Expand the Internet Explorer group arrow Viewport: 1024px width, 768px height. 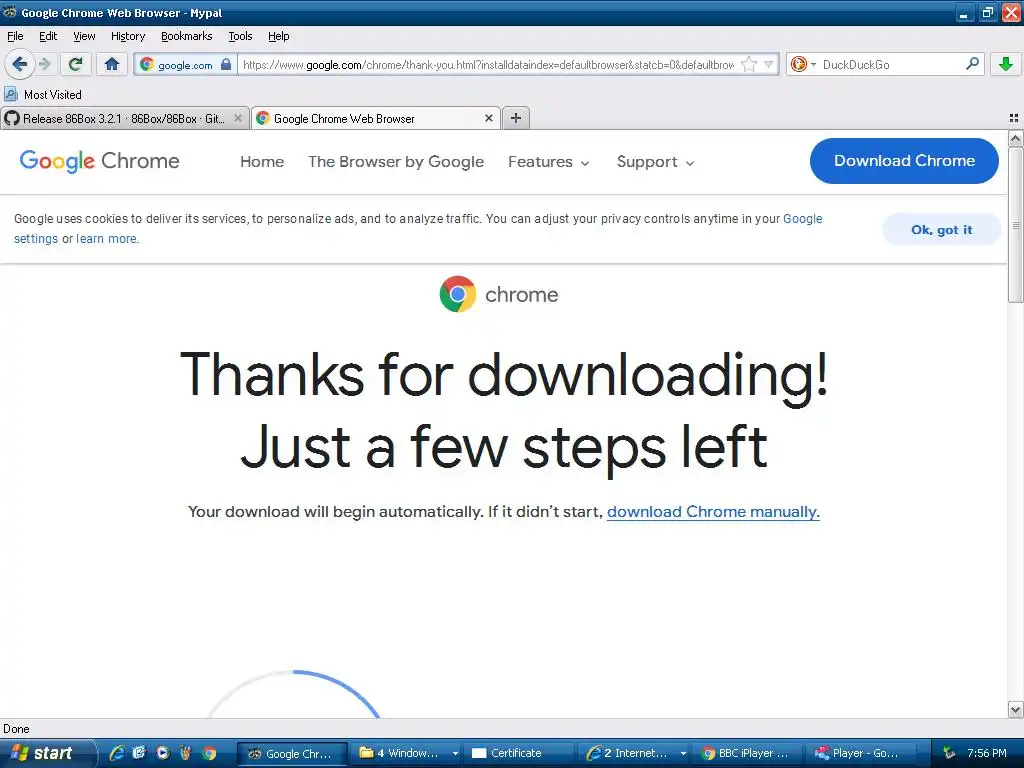[683, 754]
